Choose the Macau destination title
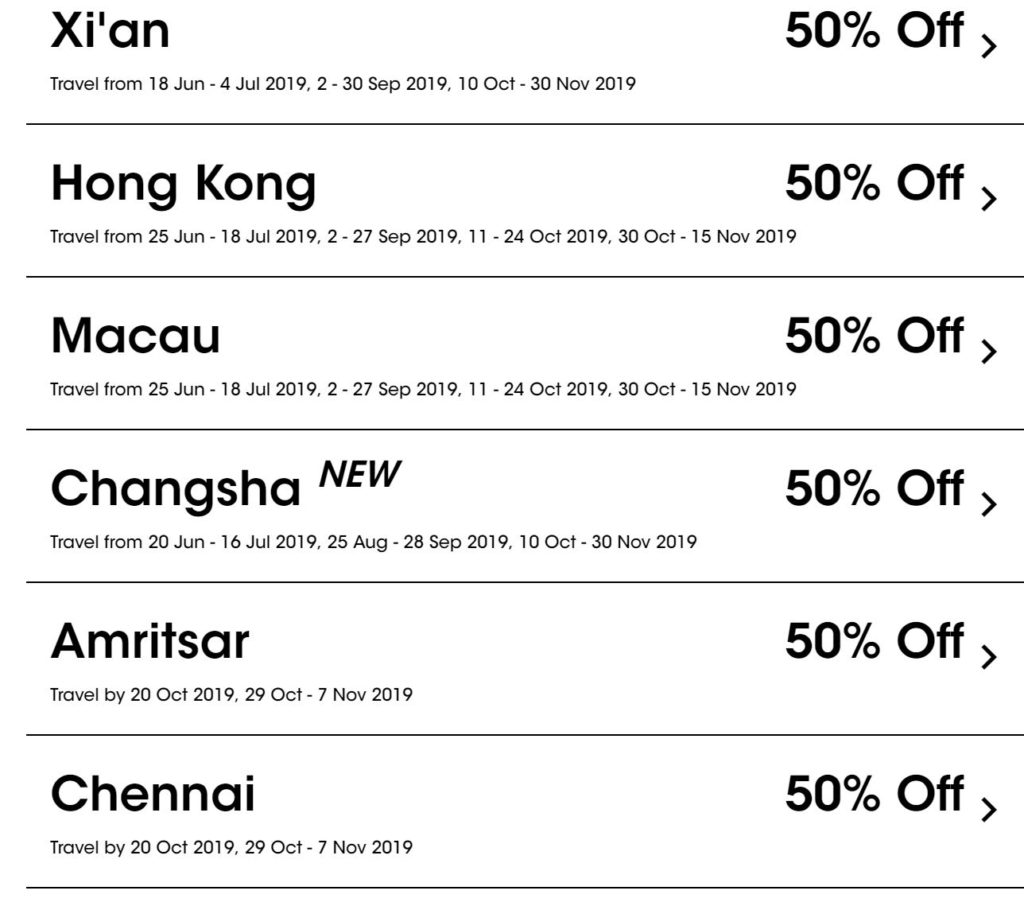 point(135,336)
